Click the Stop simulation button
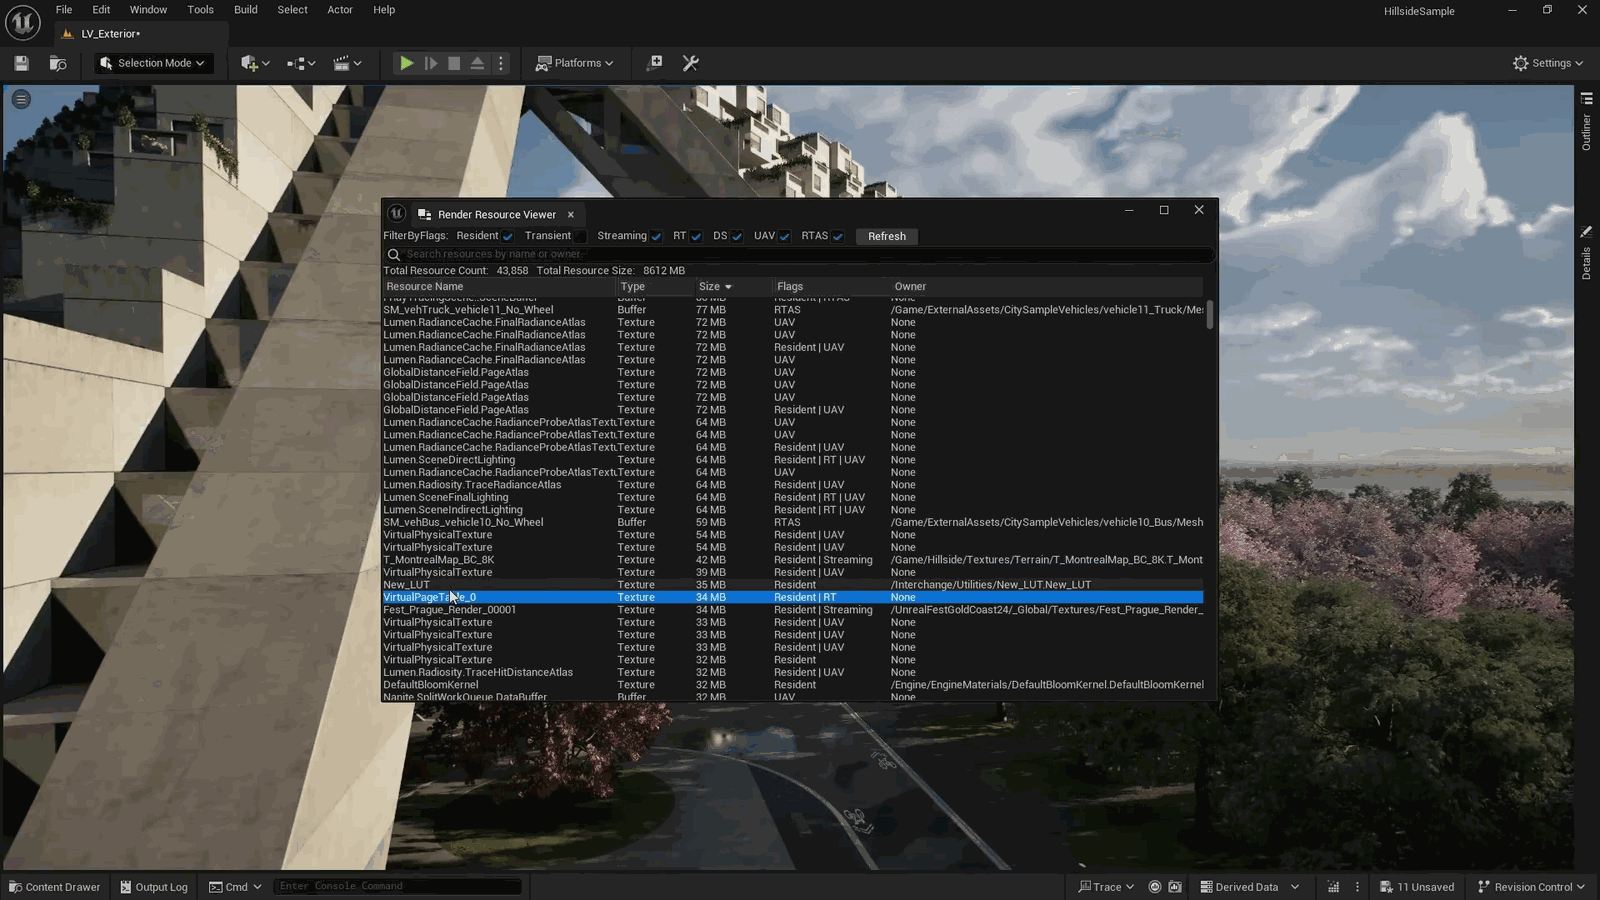This screenshot has width=1600, height=900. click(454, 63)
